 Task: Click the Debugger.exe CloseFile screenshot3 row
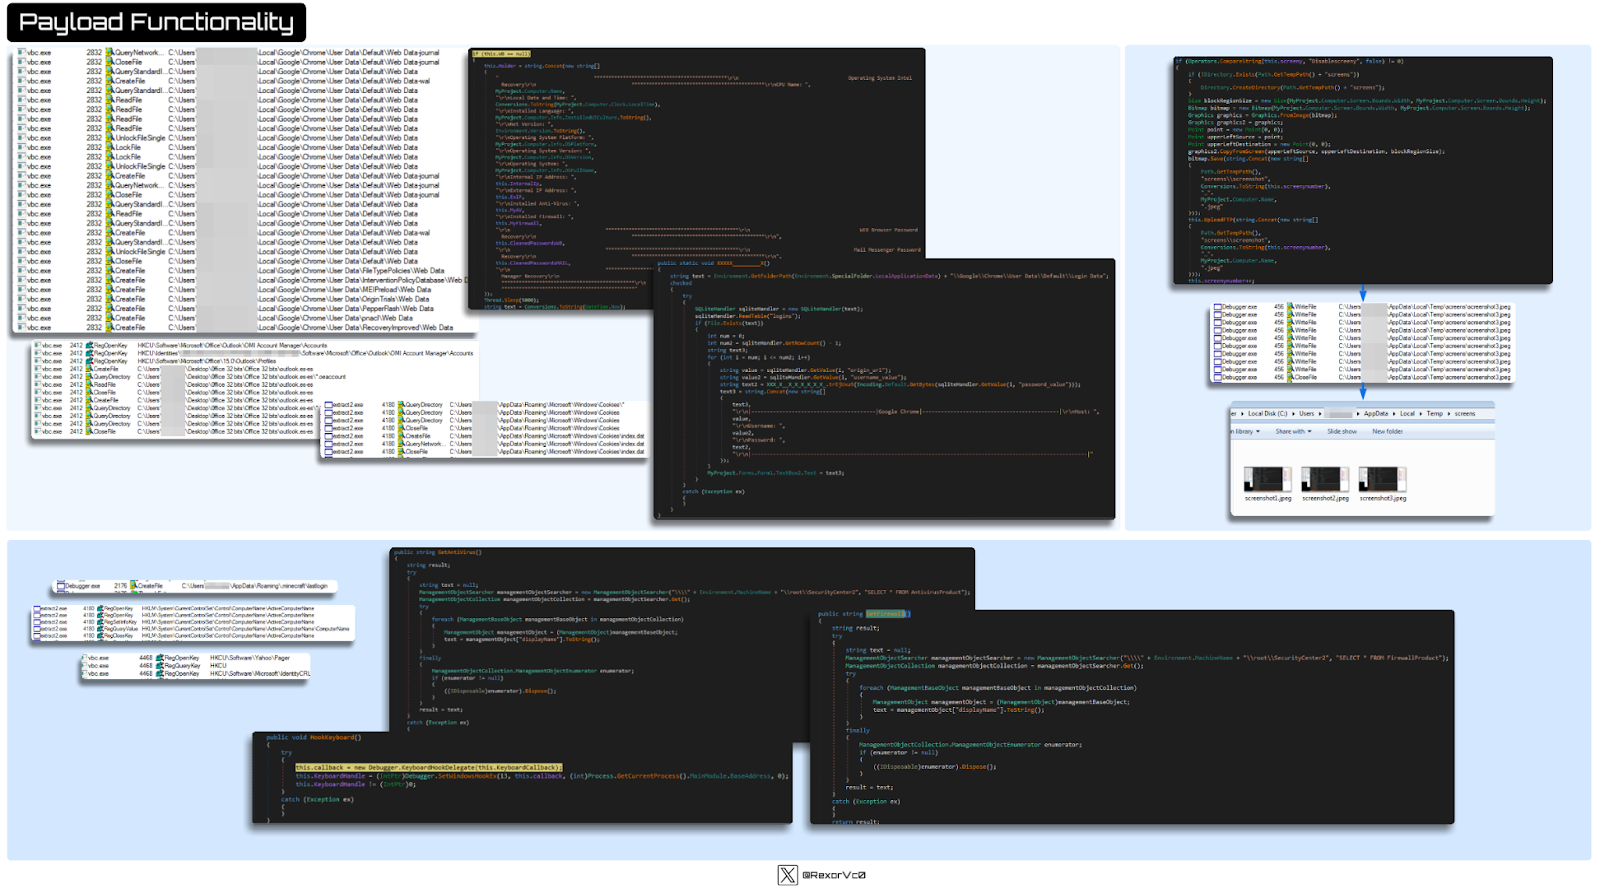[x=1362, y=378]
